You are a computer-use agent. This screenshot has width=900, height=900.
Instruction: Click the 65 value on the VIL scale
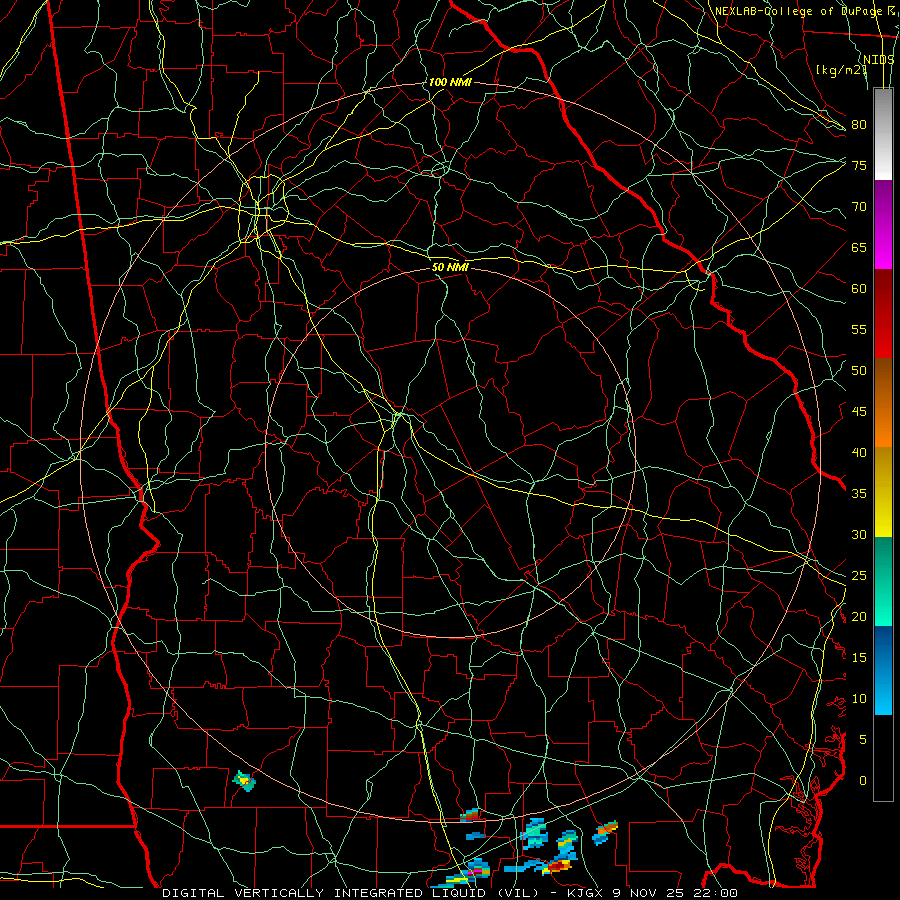click(859, 247)
